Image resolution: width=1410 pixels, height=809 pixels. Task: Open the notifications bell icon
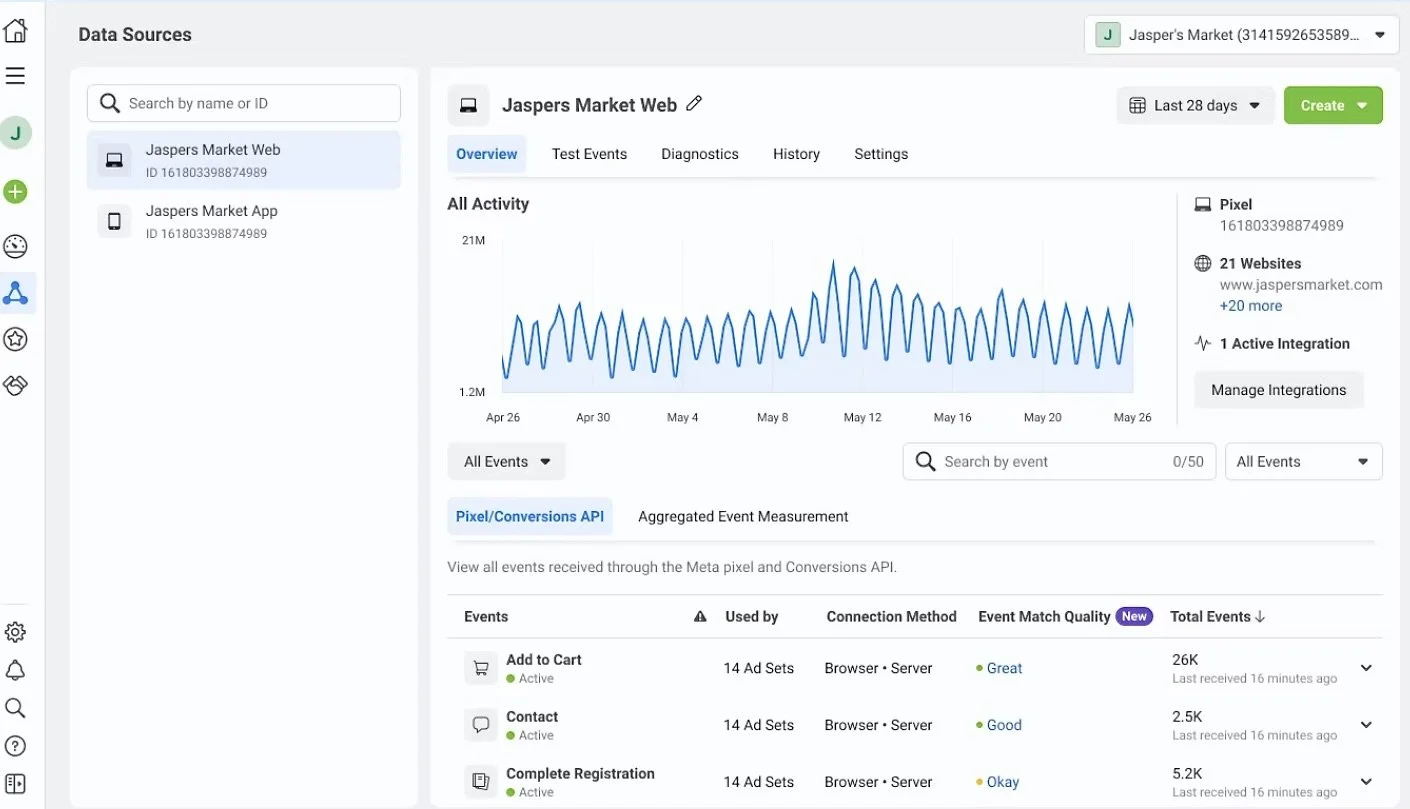[15, 670]
